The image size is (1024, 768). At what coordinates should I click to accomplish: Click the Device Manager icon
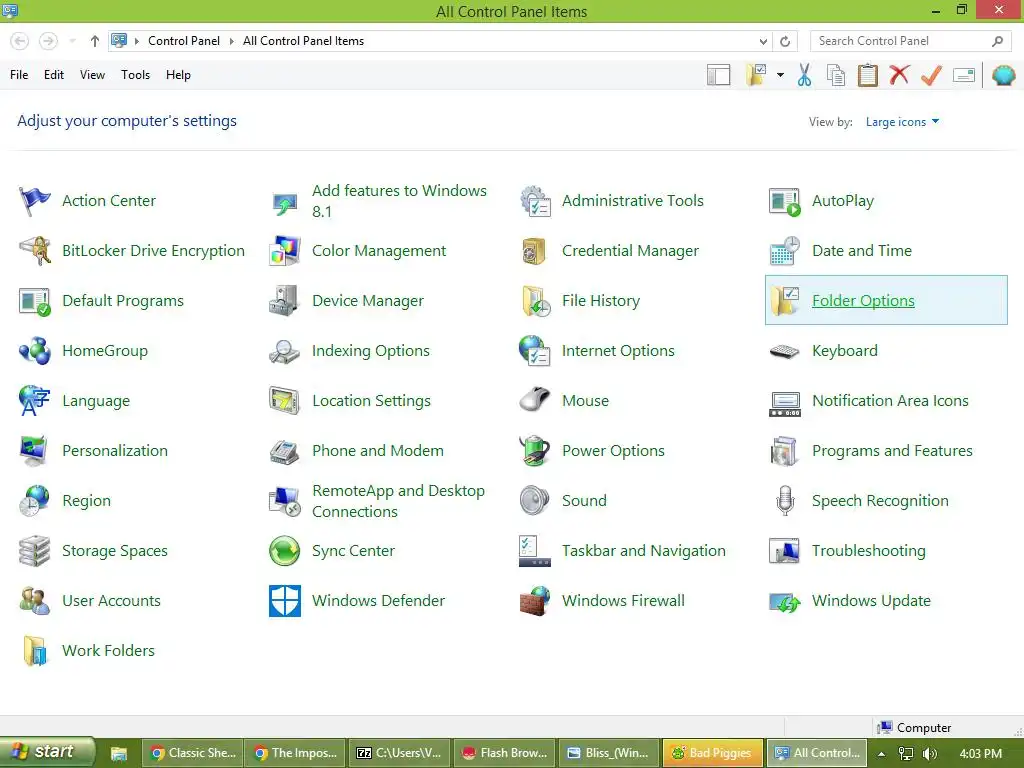(x=285, y=301)
